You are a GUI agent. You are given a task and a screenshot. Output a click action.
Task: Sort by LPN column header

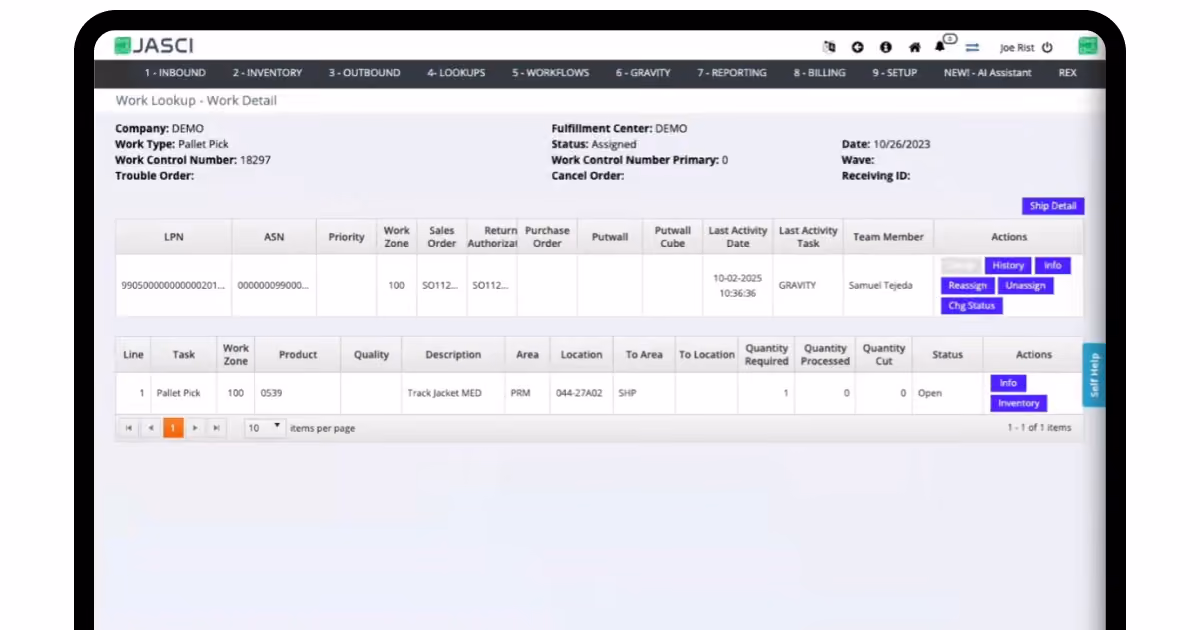tap(173, 237)
